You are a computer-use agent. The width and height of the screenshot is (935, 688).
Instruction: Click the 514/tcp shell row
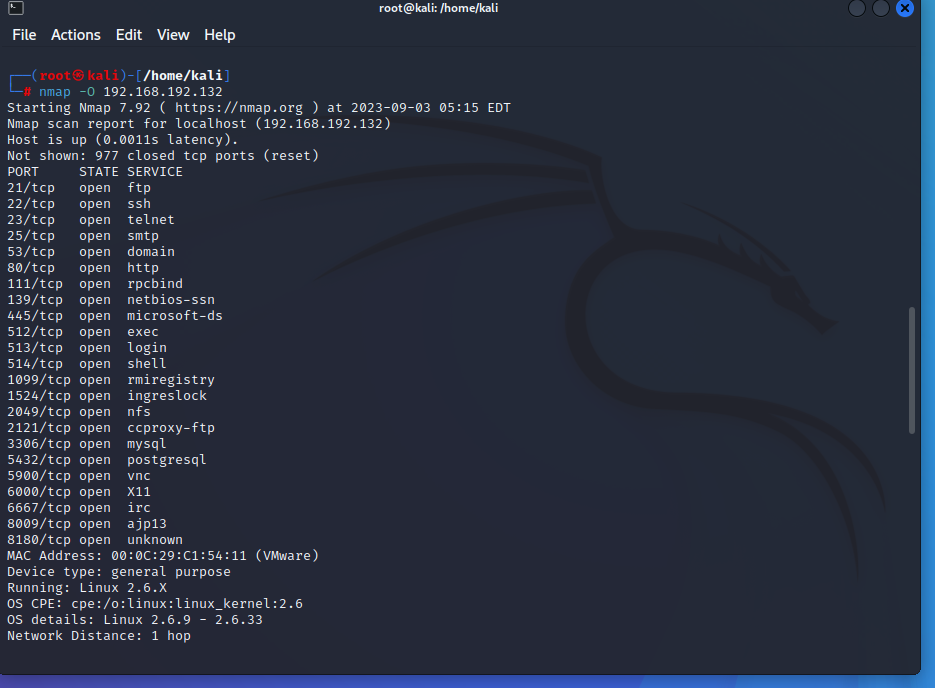[87, 364]
